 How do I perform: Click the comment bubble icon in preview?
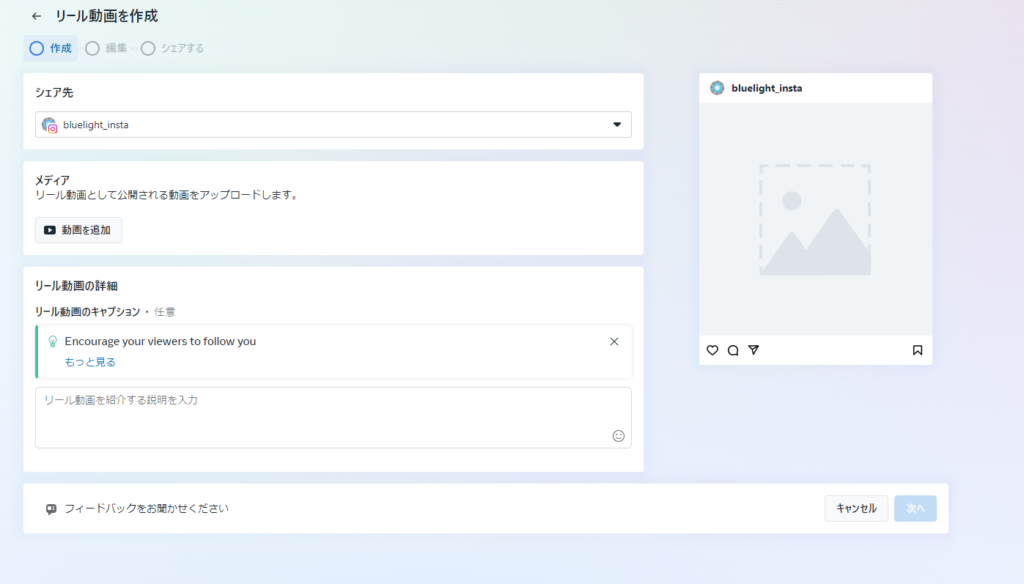point(733,350)
